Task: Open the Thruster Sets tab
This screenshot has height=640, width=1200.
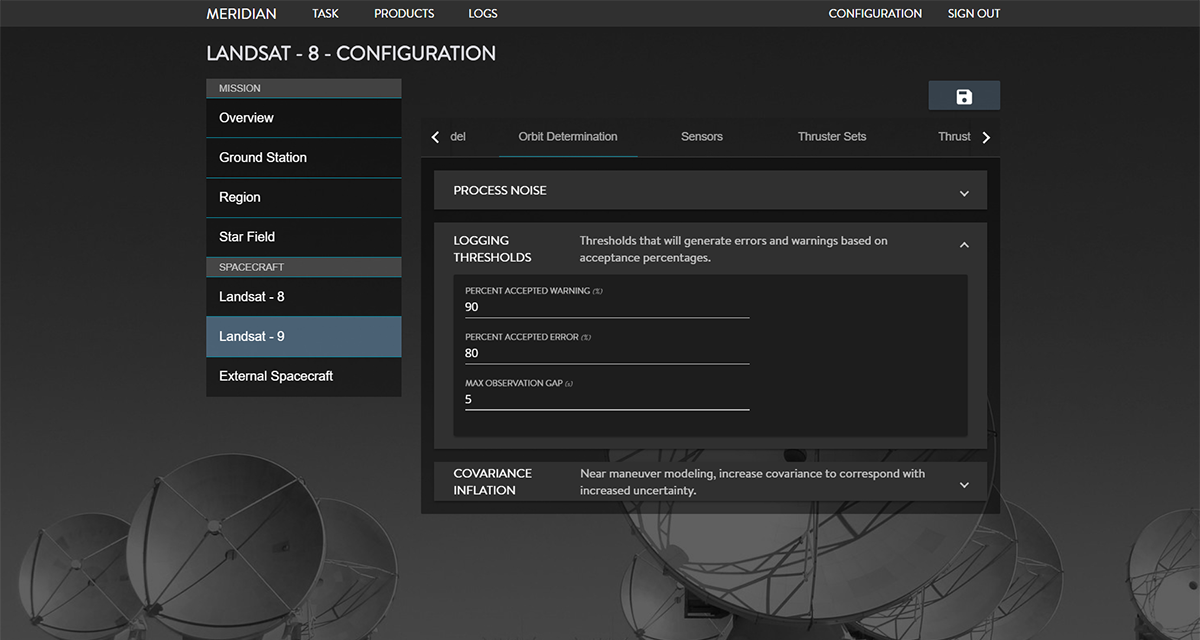Action: point(832,137)
